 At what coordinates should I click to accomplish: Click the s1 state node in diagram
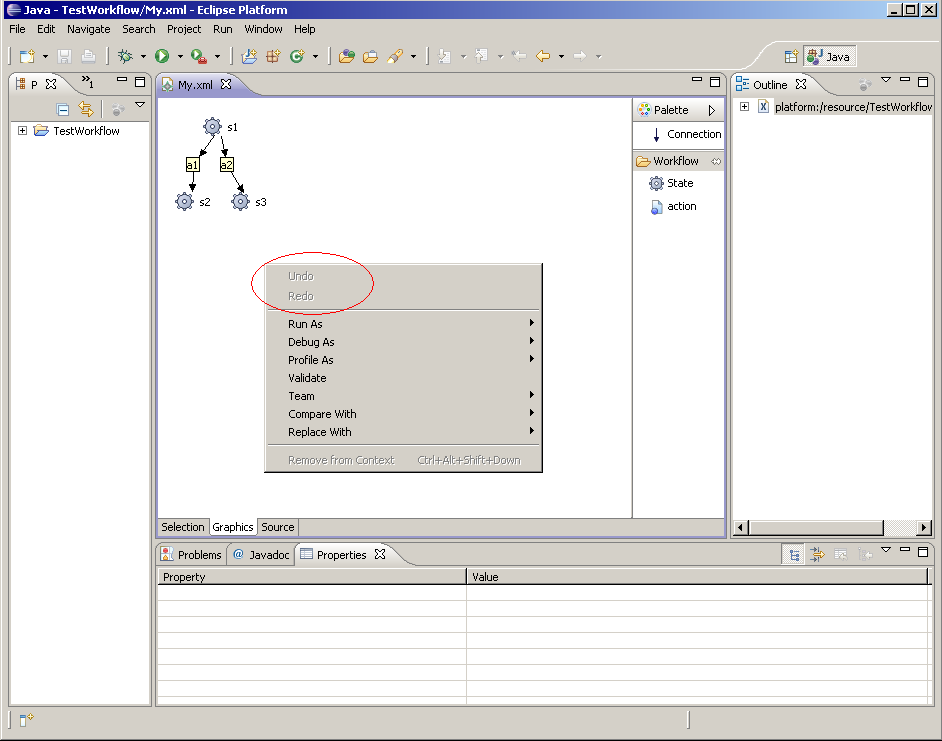coord(211,126)
